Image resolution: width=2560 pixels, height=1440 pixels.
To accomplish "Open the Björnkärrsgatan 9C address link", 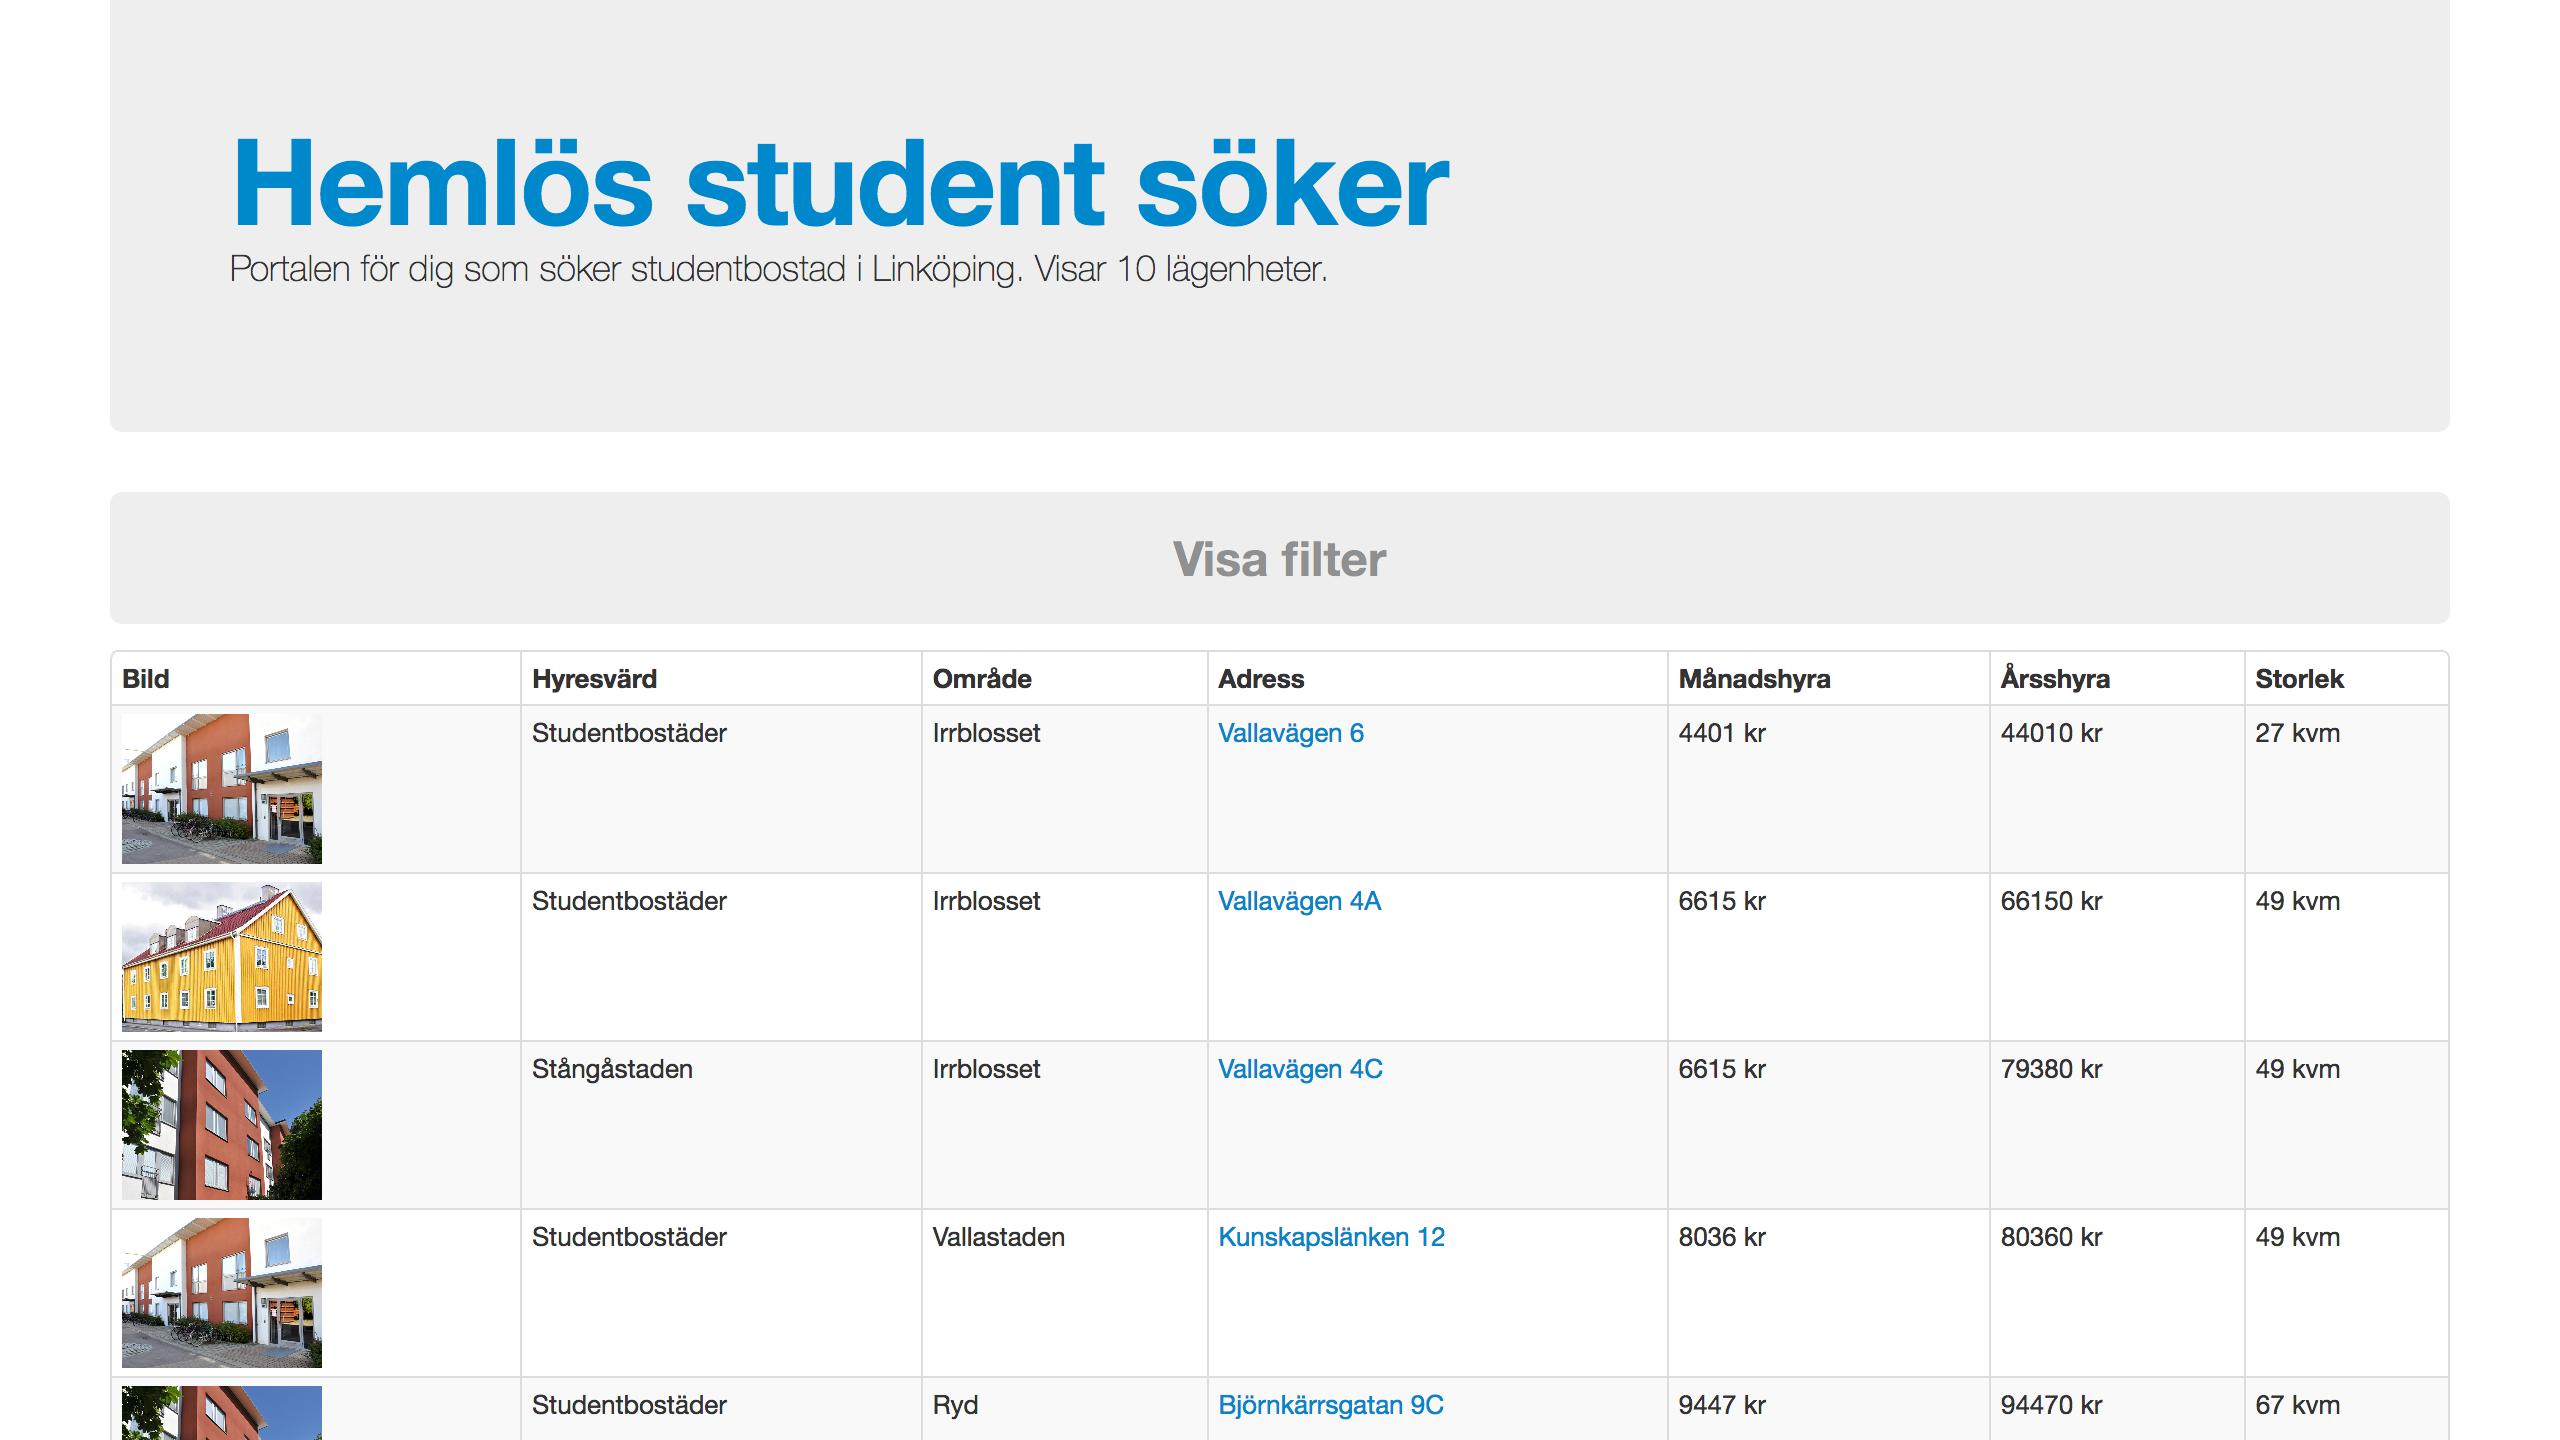I will point(1331,1405).
